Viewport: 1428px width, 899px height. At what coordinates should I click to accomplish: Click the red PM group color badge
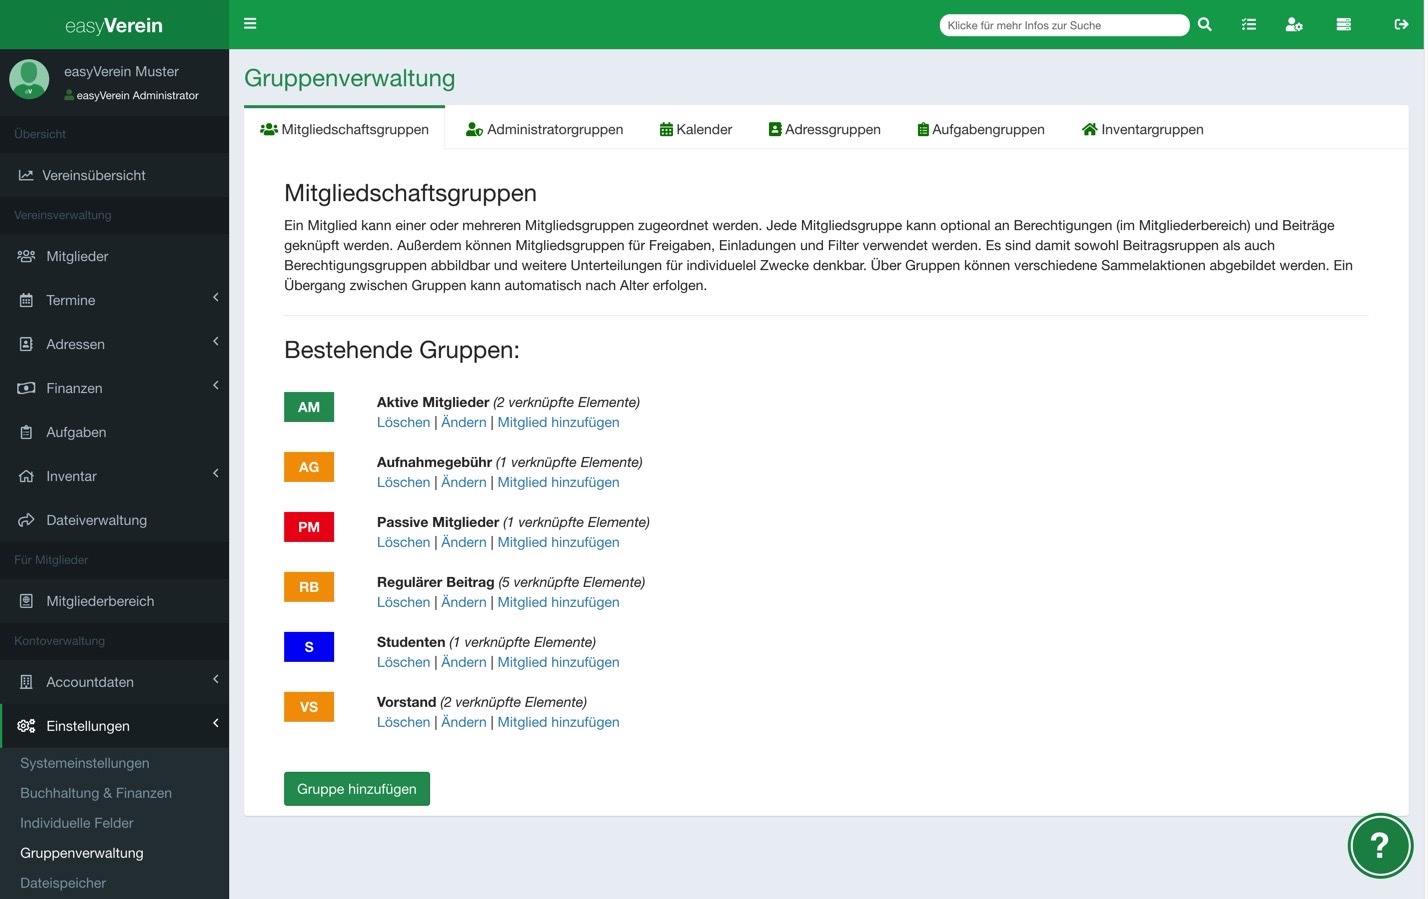(309, 527)
